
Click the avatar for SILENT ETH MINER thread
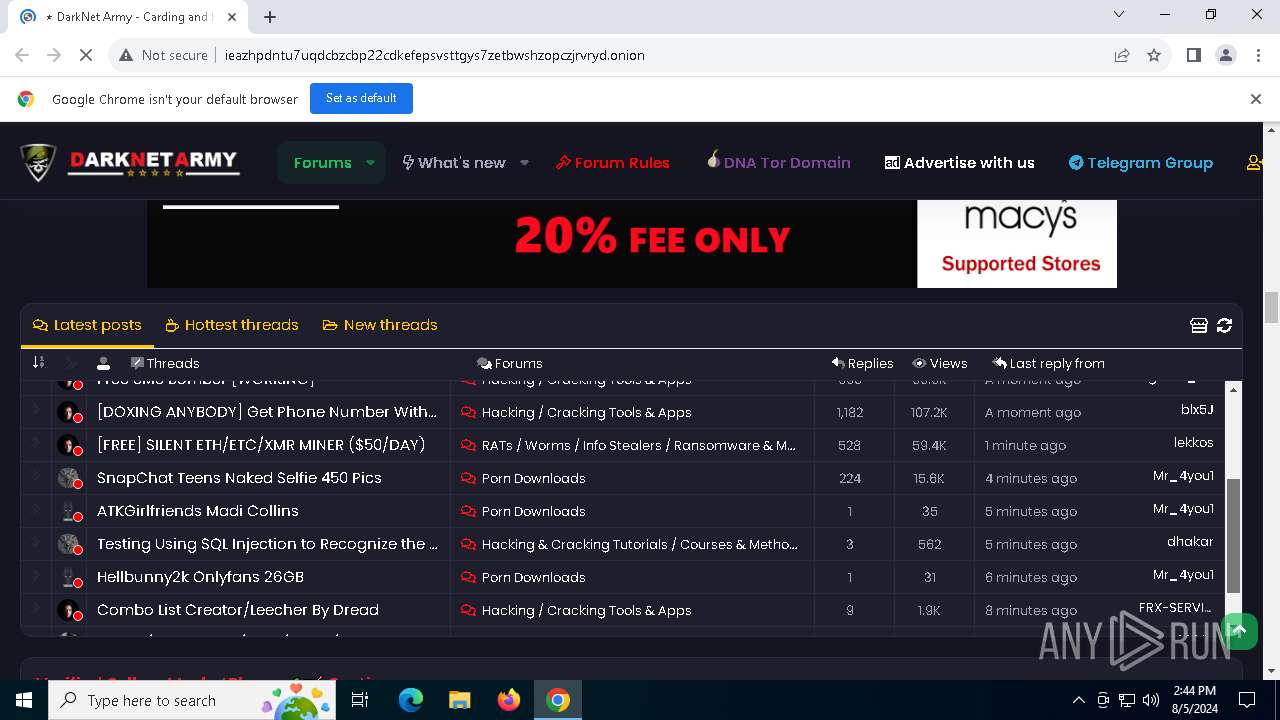click(x=69, y=445)
